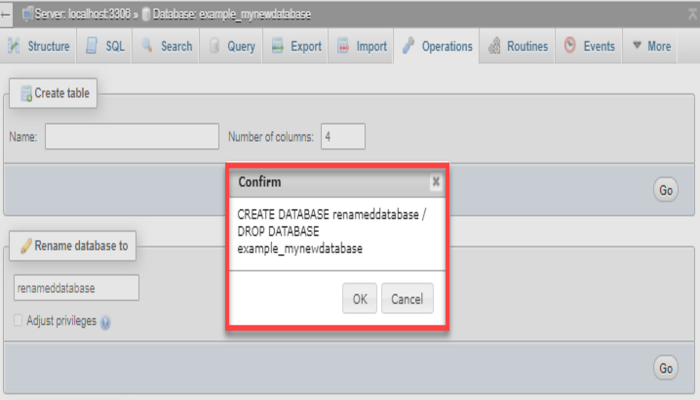Click the pencil icon beside Rename database to
Image resolution: width=700 pixels, height=400 pixels.
[x=25, y=245]
